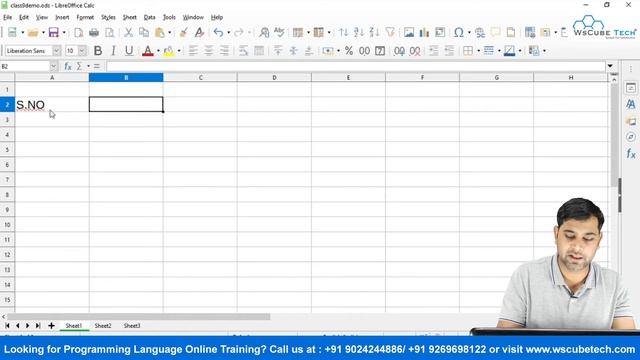Toggle Underline formatting
Viewport: 640px width, 360px height.
point(129,51)
